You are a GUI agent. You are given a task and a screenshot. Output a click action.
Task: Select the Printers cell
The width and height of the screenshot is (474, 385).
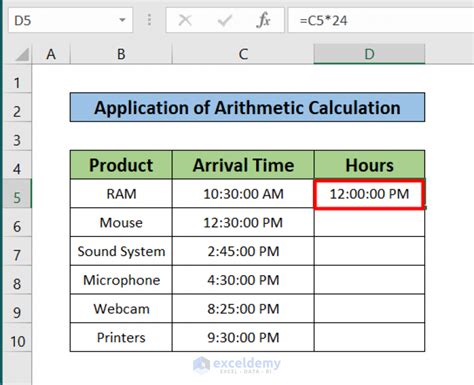coord(121,337)
